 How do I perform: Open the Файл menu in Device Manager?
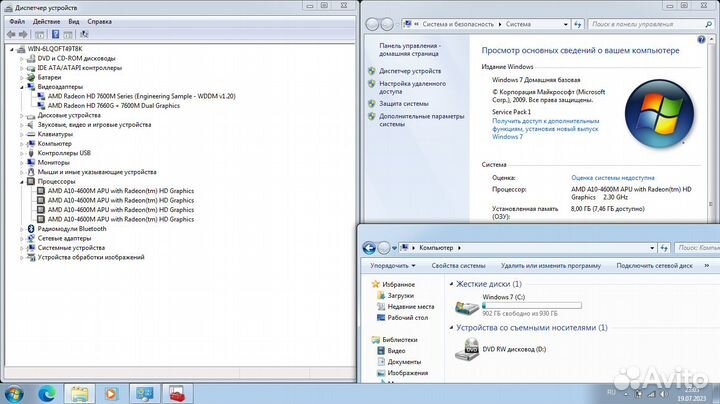(x=17, y=22)
